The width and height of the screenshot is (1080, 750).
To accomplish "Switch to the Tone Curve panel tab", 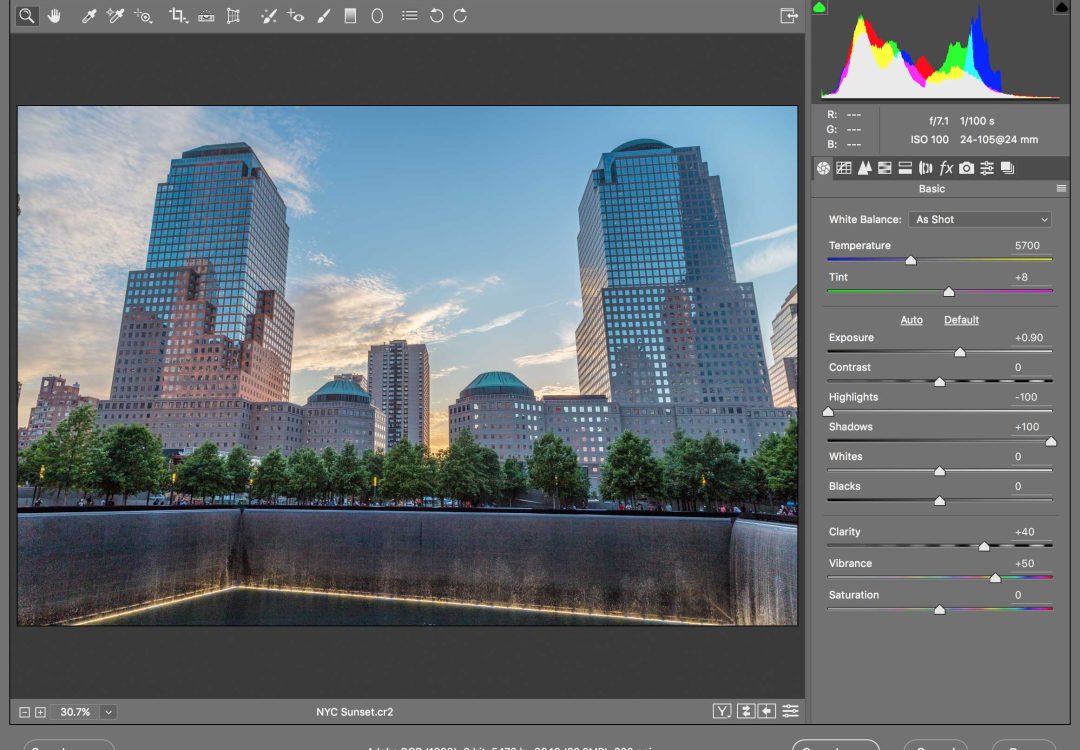I will [844, 168].
